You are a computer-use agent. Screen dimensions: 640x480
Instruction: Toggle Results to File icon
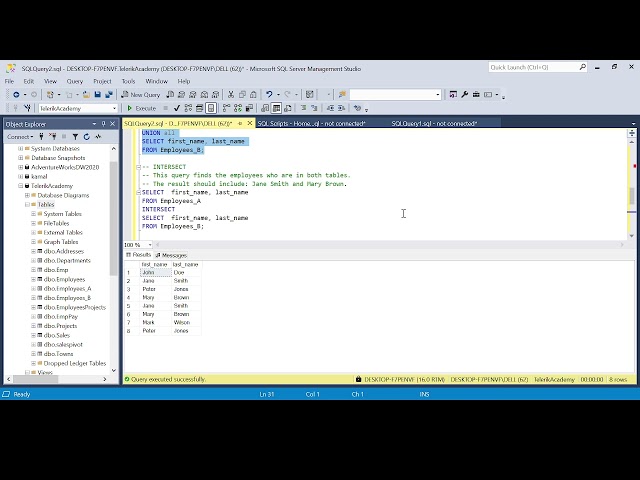click(288, 108)
